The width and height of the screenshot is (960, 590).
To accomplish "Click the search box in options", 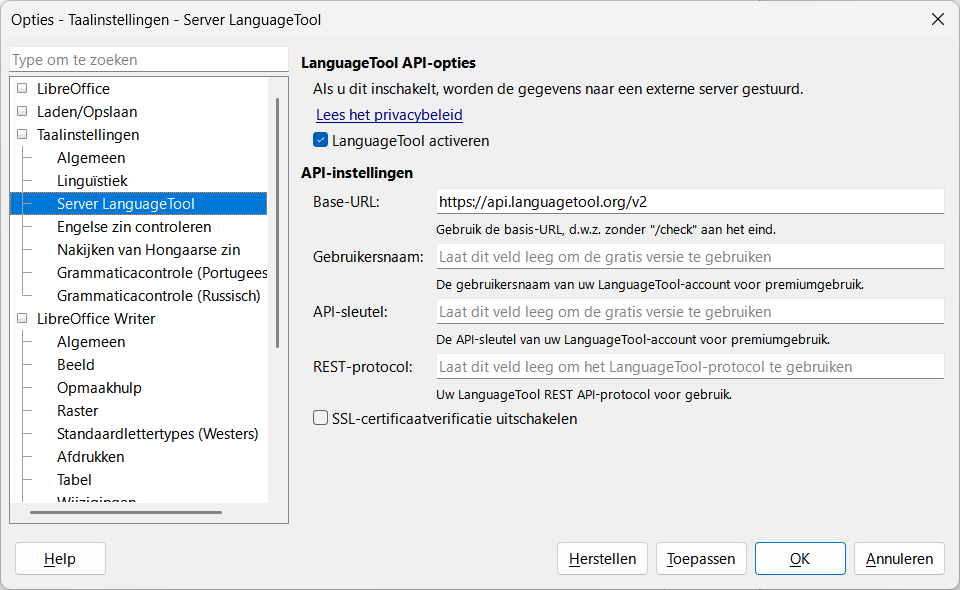I will [147, 60].
